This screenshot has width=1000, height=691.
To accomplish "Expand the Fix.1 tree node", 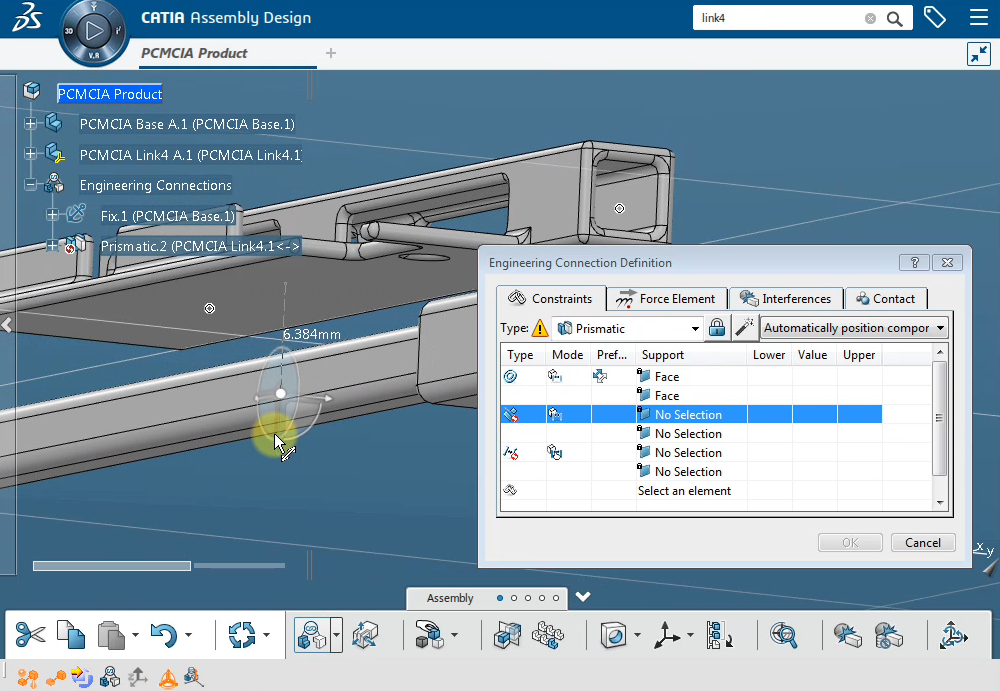I will (52, 215).
